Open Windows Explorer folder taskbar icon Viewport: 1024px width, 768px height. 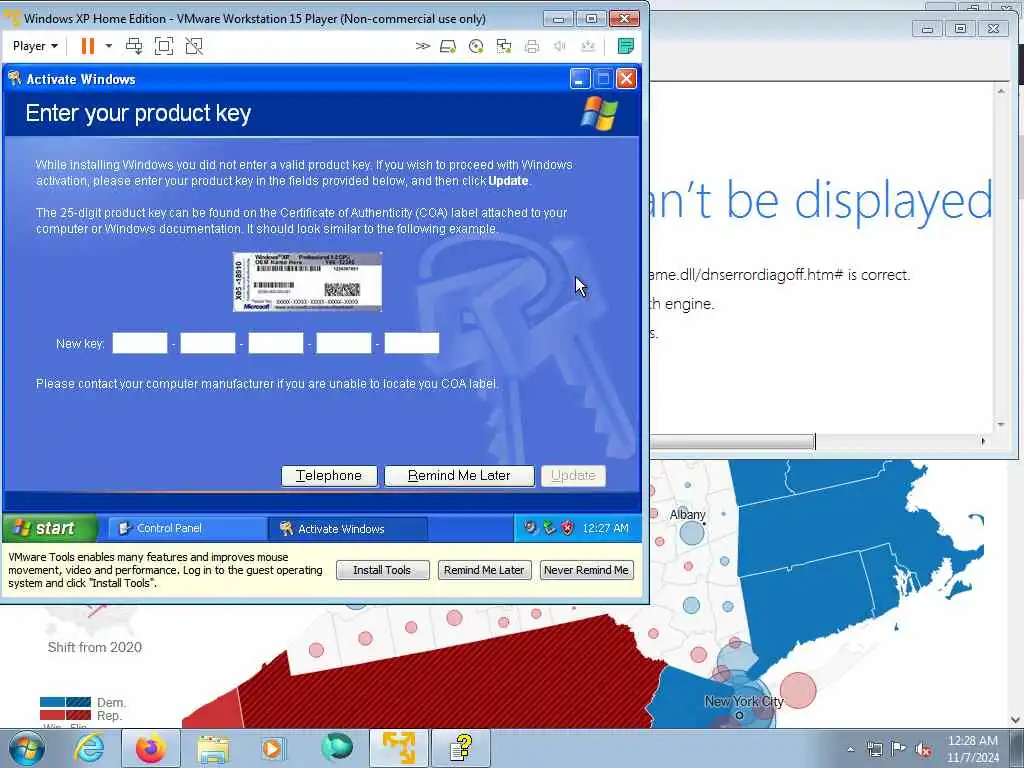click(x=214, y=749)
